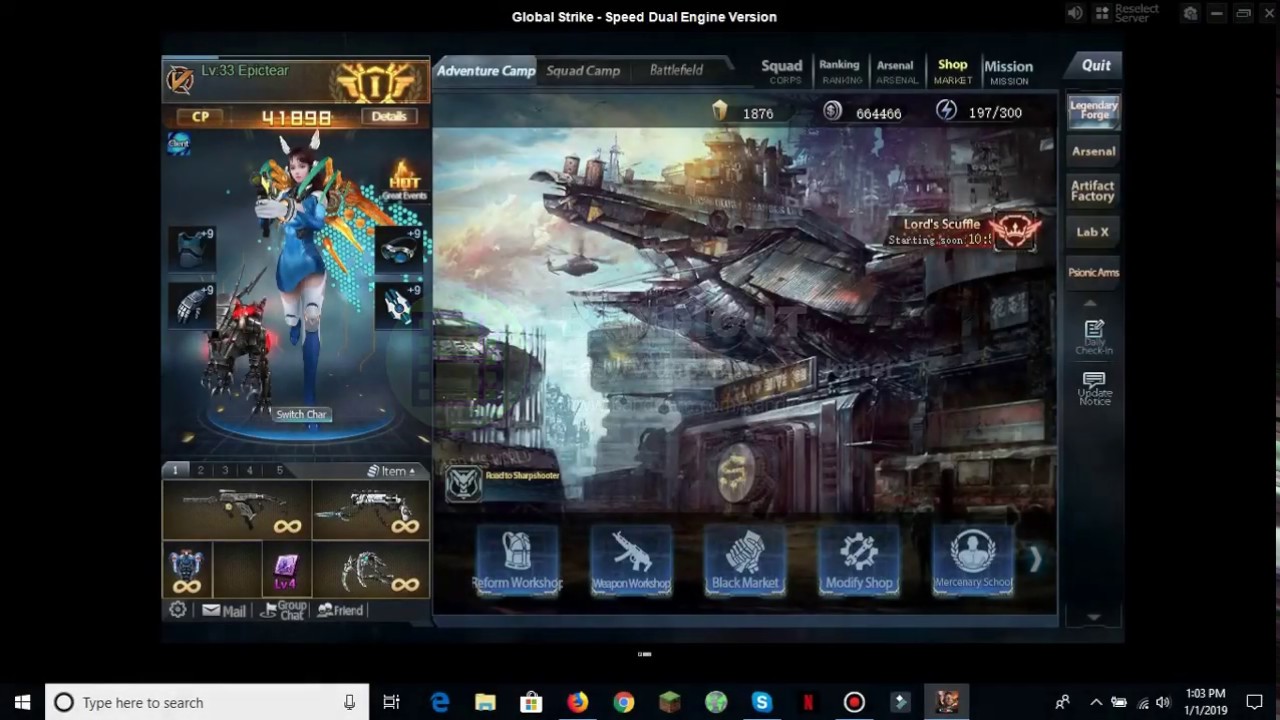The width and height of the screenshot is (1280, 720).
Task: Click the Windows search box
Action: coord(206,702)
